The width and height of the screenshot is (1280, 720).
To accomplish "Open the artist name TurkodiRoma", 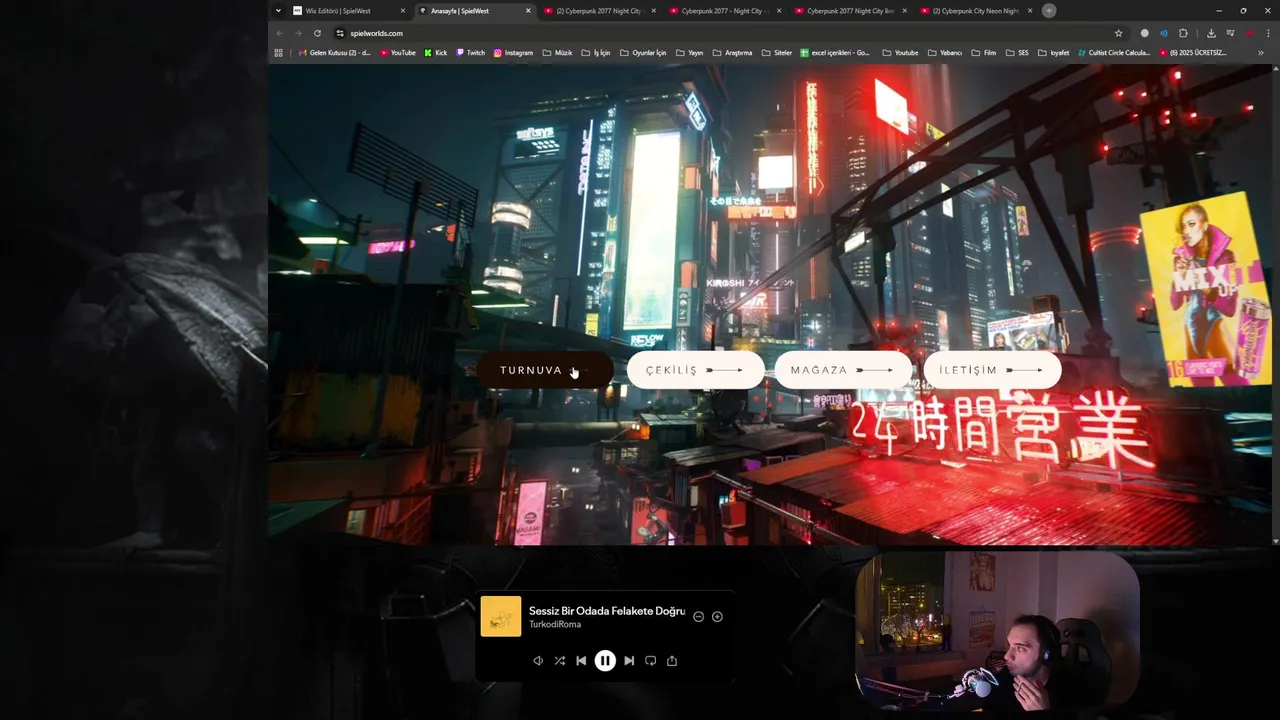I will (x=555, y=625).
